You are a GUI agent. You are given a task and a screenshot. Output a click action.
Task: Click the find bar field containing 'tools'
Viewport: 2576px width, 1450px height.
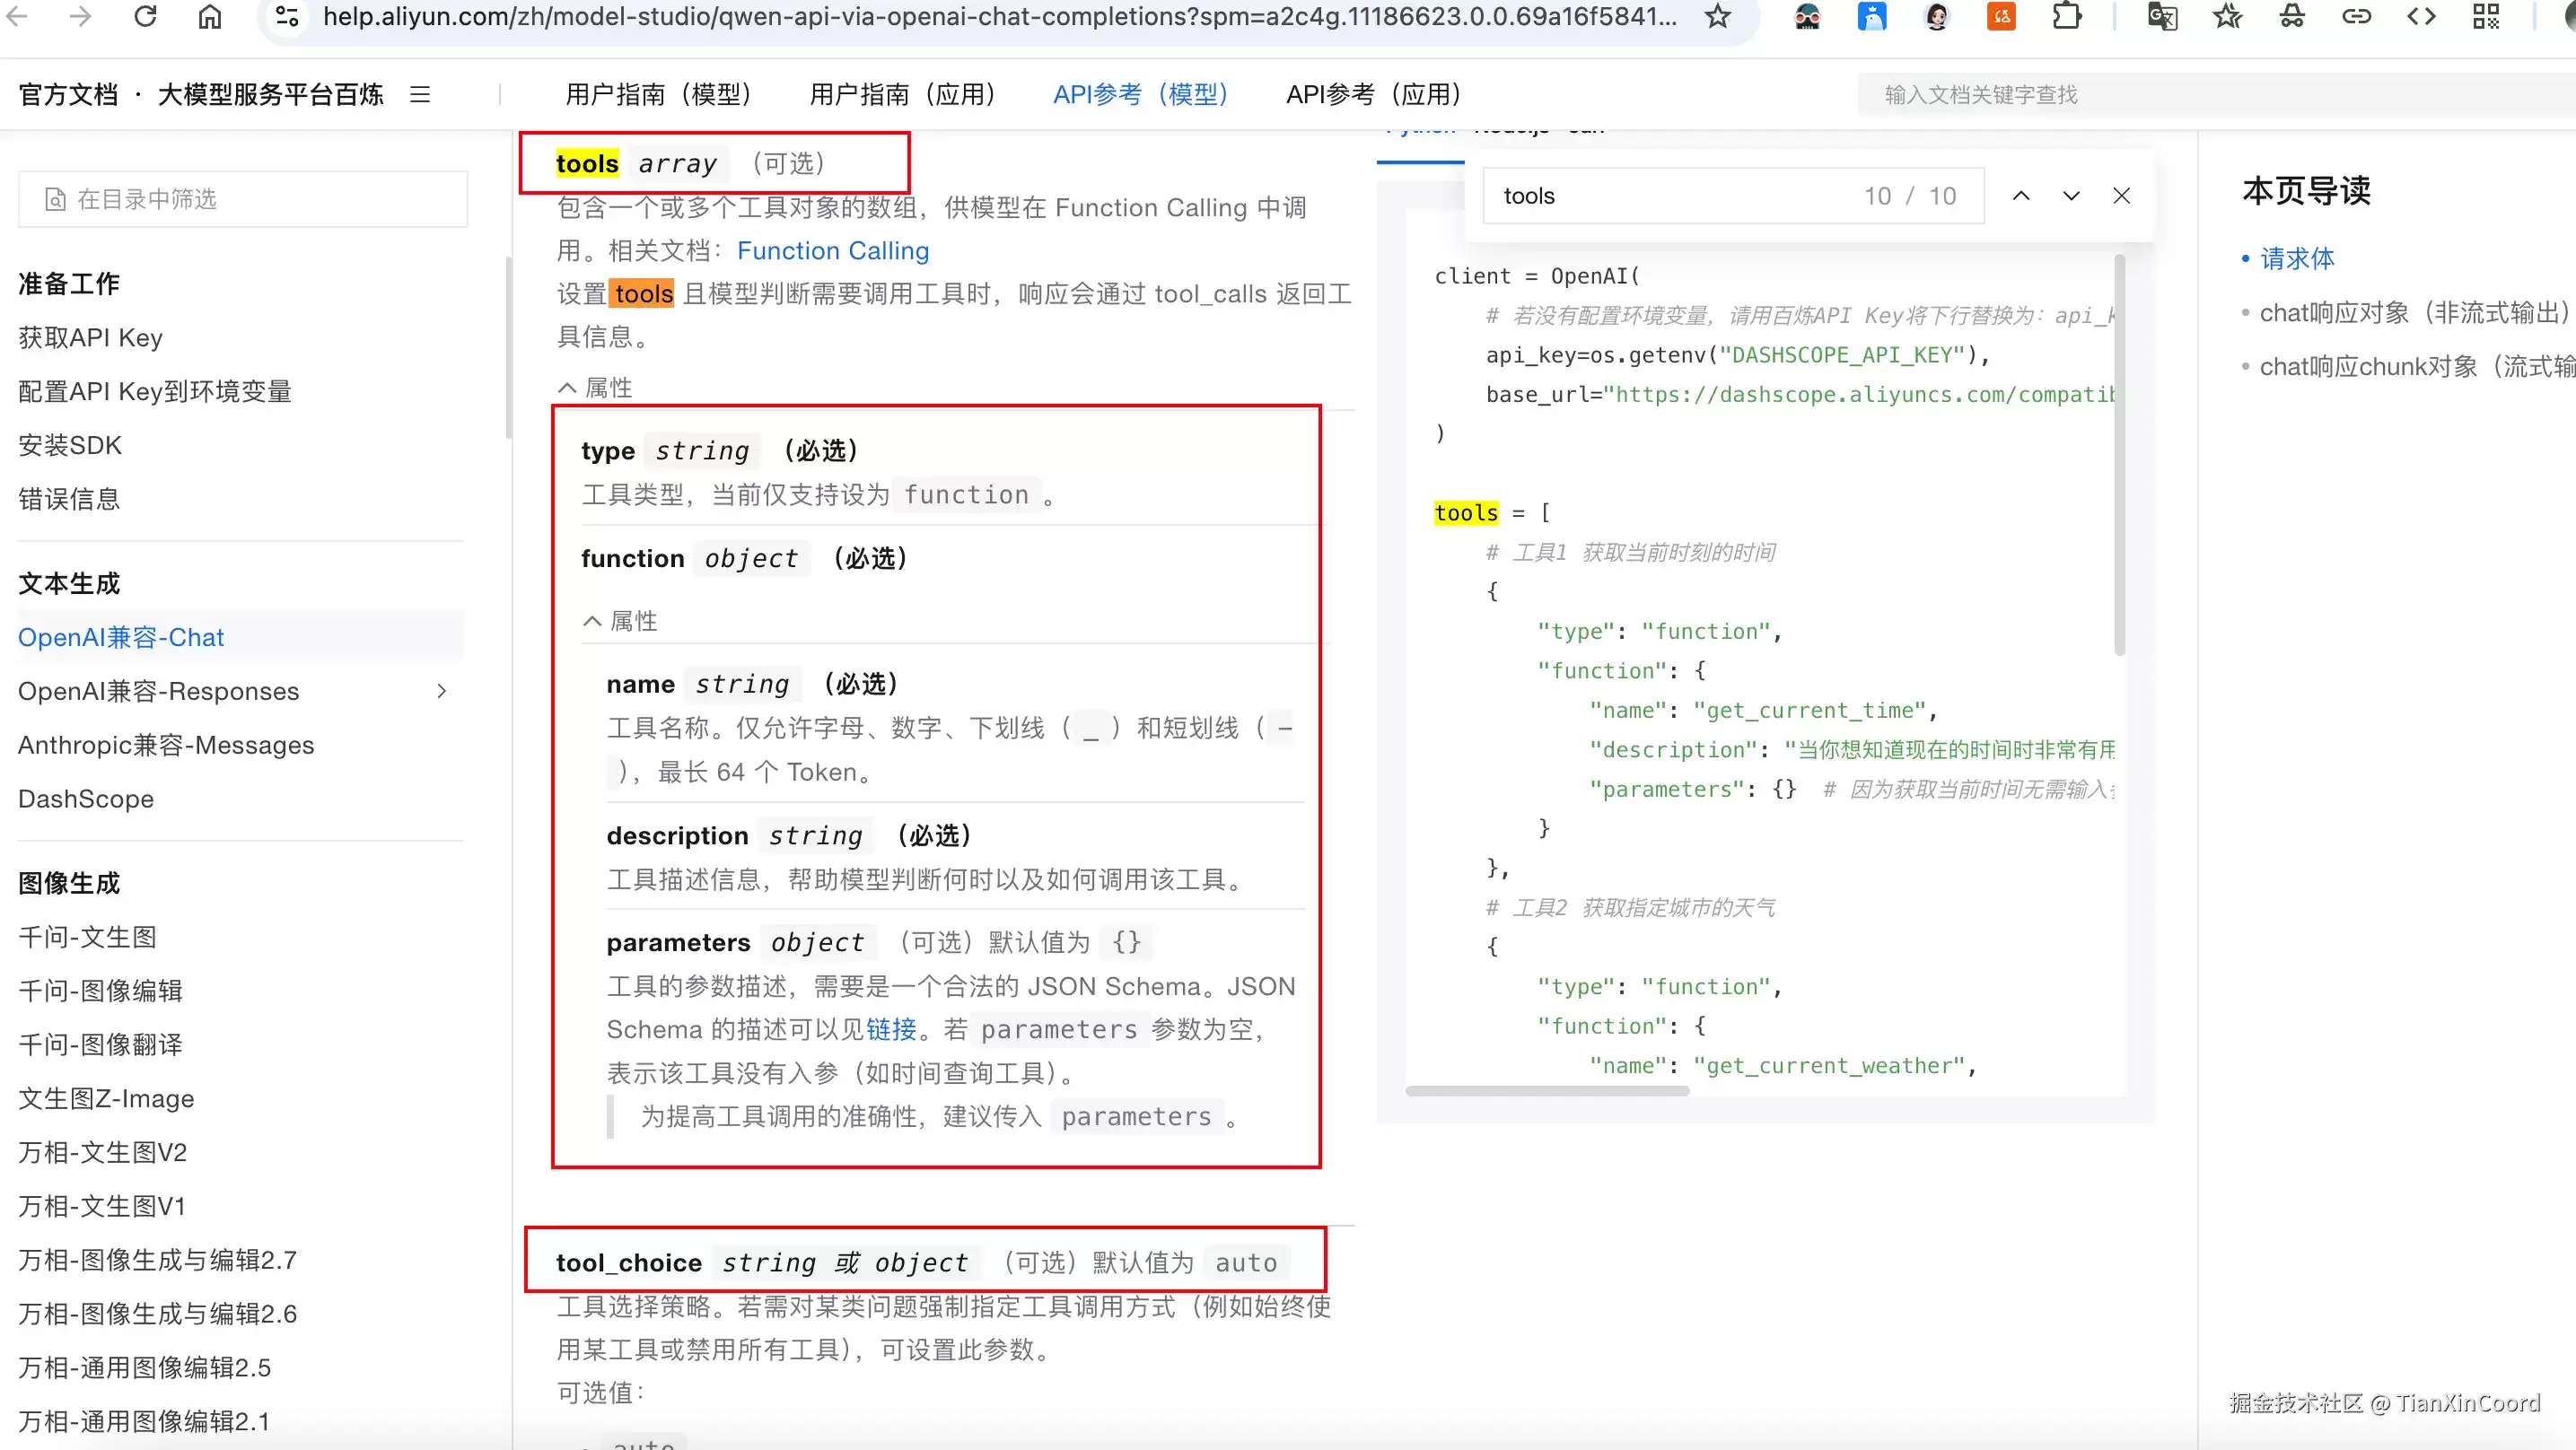point(1733,196)
